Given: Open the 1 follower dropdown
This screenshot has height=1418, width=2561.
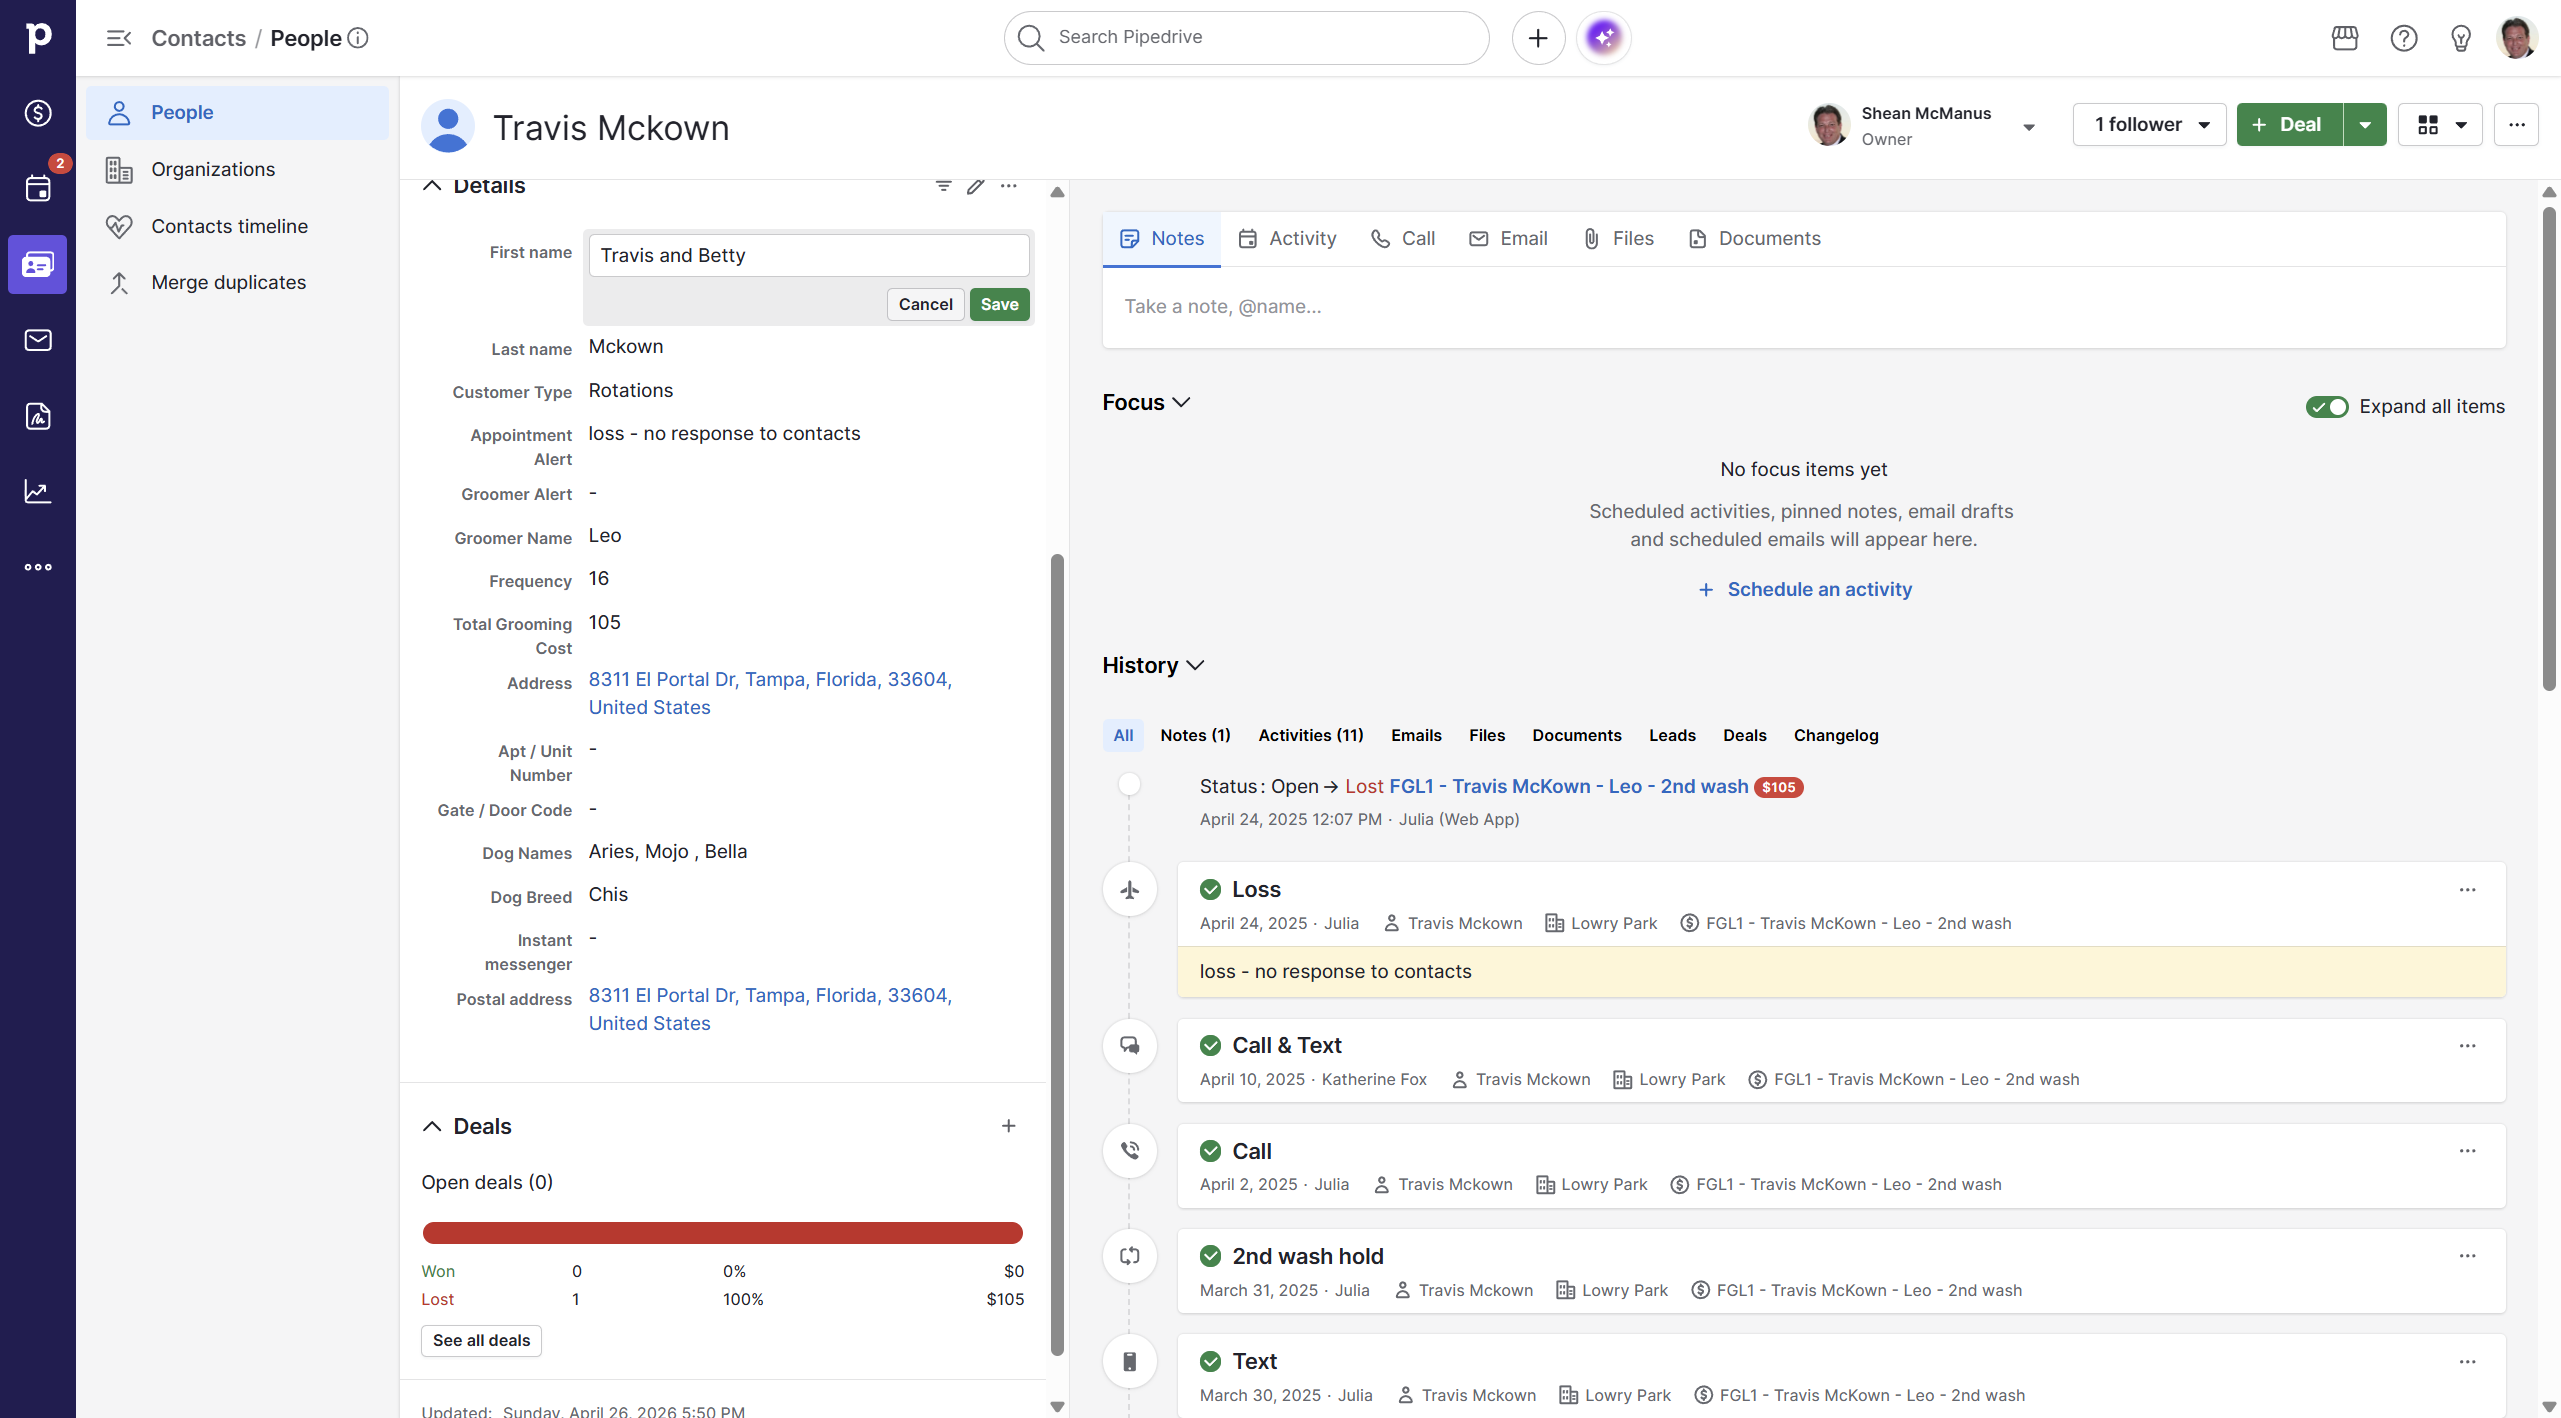Looking at the screenshot, I should tap(2148, 125).
